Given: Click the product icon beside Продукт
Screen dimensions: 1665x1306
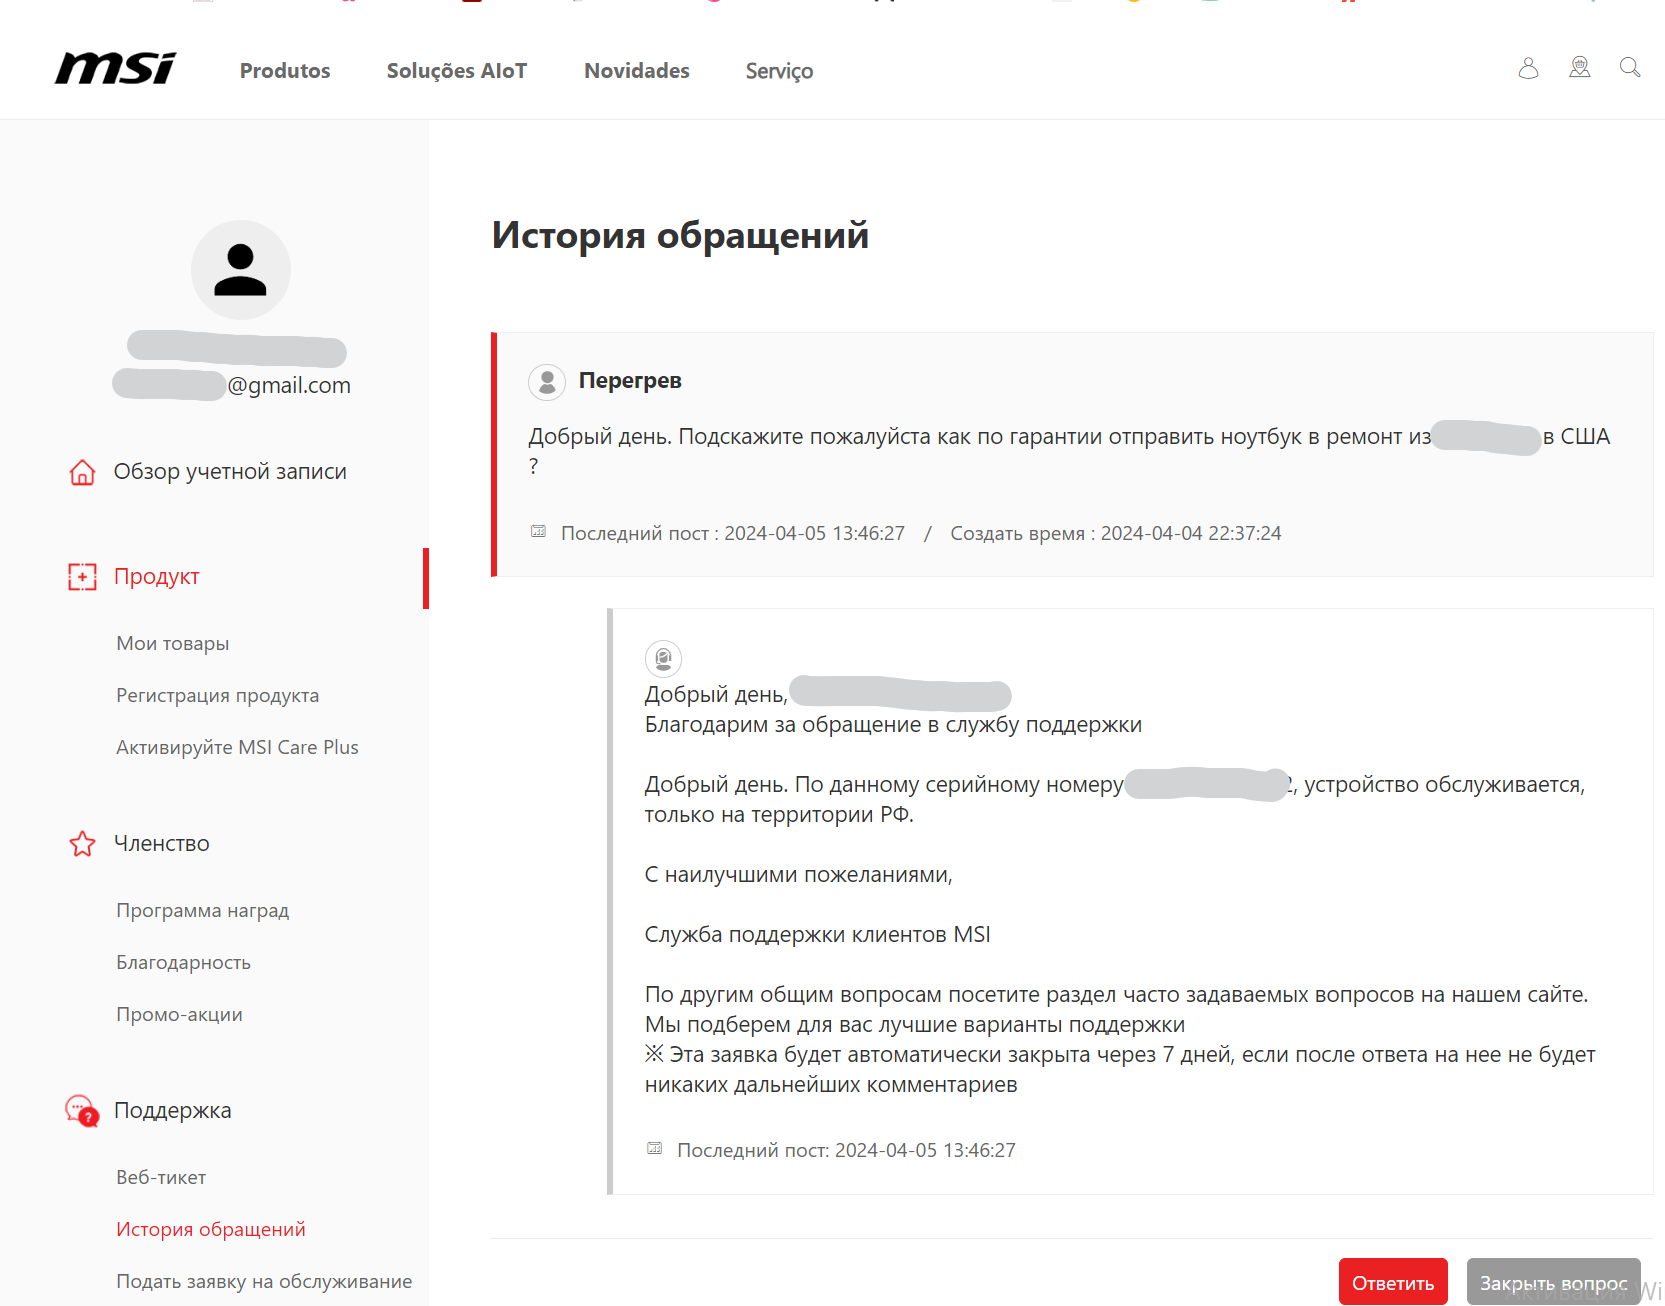Looking at the screenshot, I should [82, 577].
